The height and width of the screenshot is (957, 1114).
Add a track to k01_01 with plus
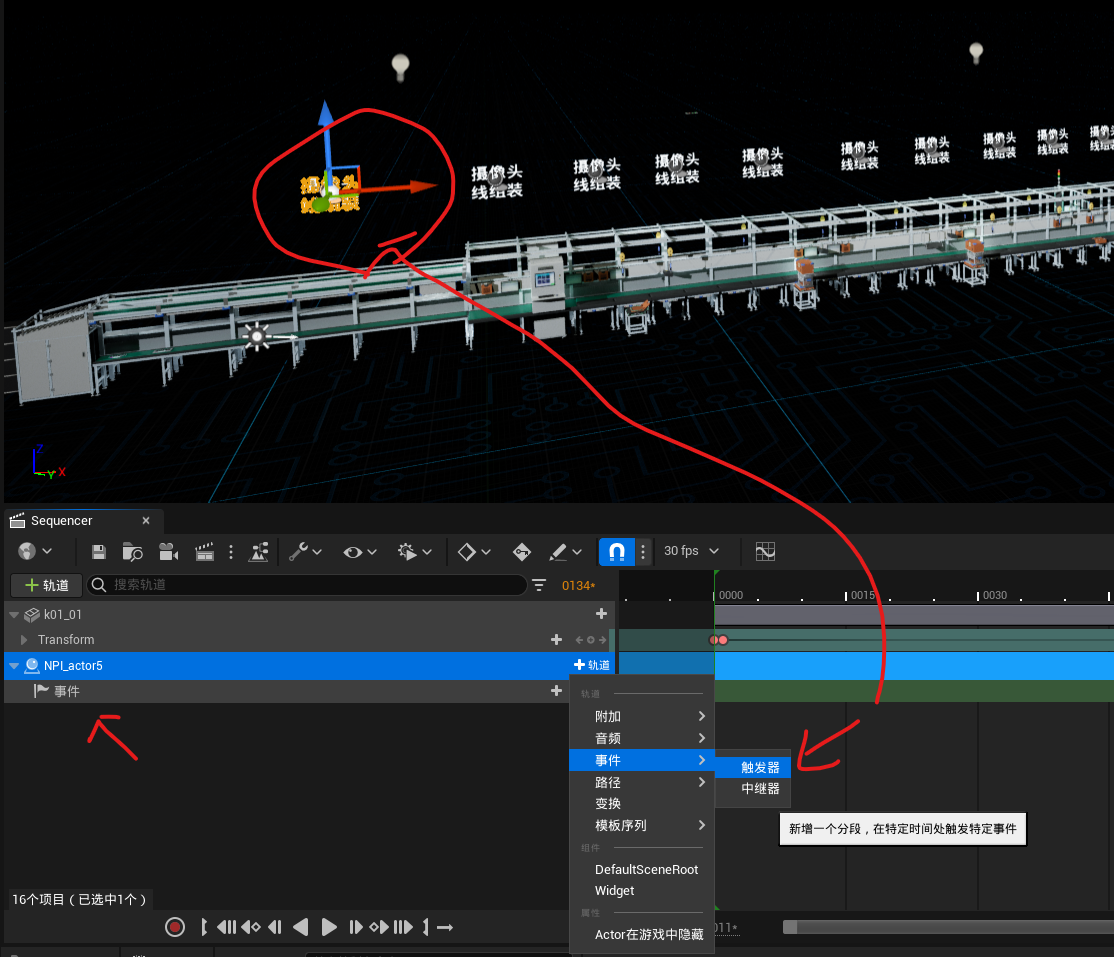pyautogui.click(x=601, y=613)
